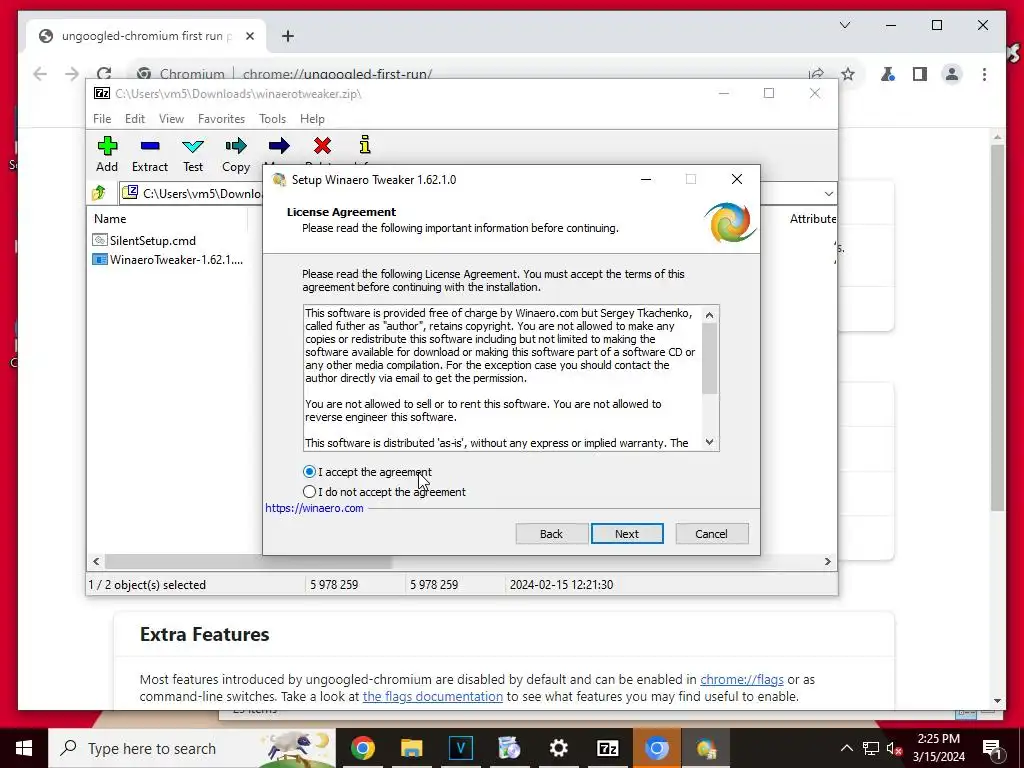Click the 7-Zip horizontal scrollbar right arrow
Image resolution: width=1024 pixels, height=768 pixels.
(827, 561)
